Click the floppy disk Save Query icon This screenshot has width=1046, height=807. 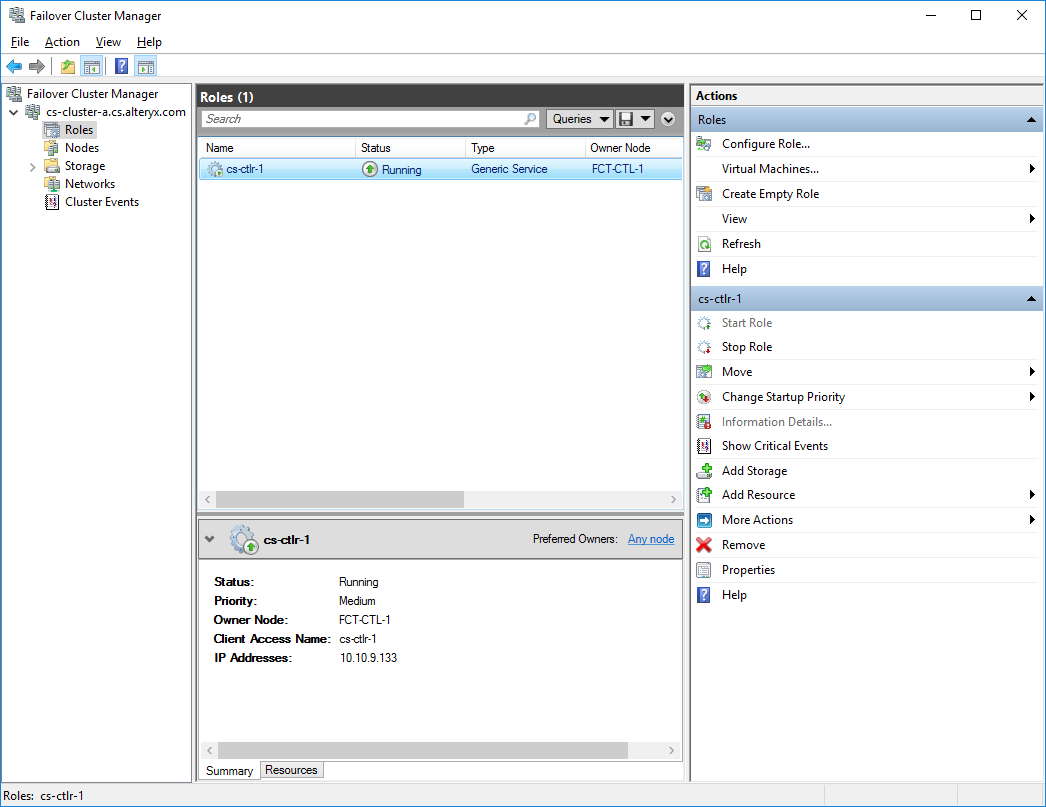tap(629, 118)
